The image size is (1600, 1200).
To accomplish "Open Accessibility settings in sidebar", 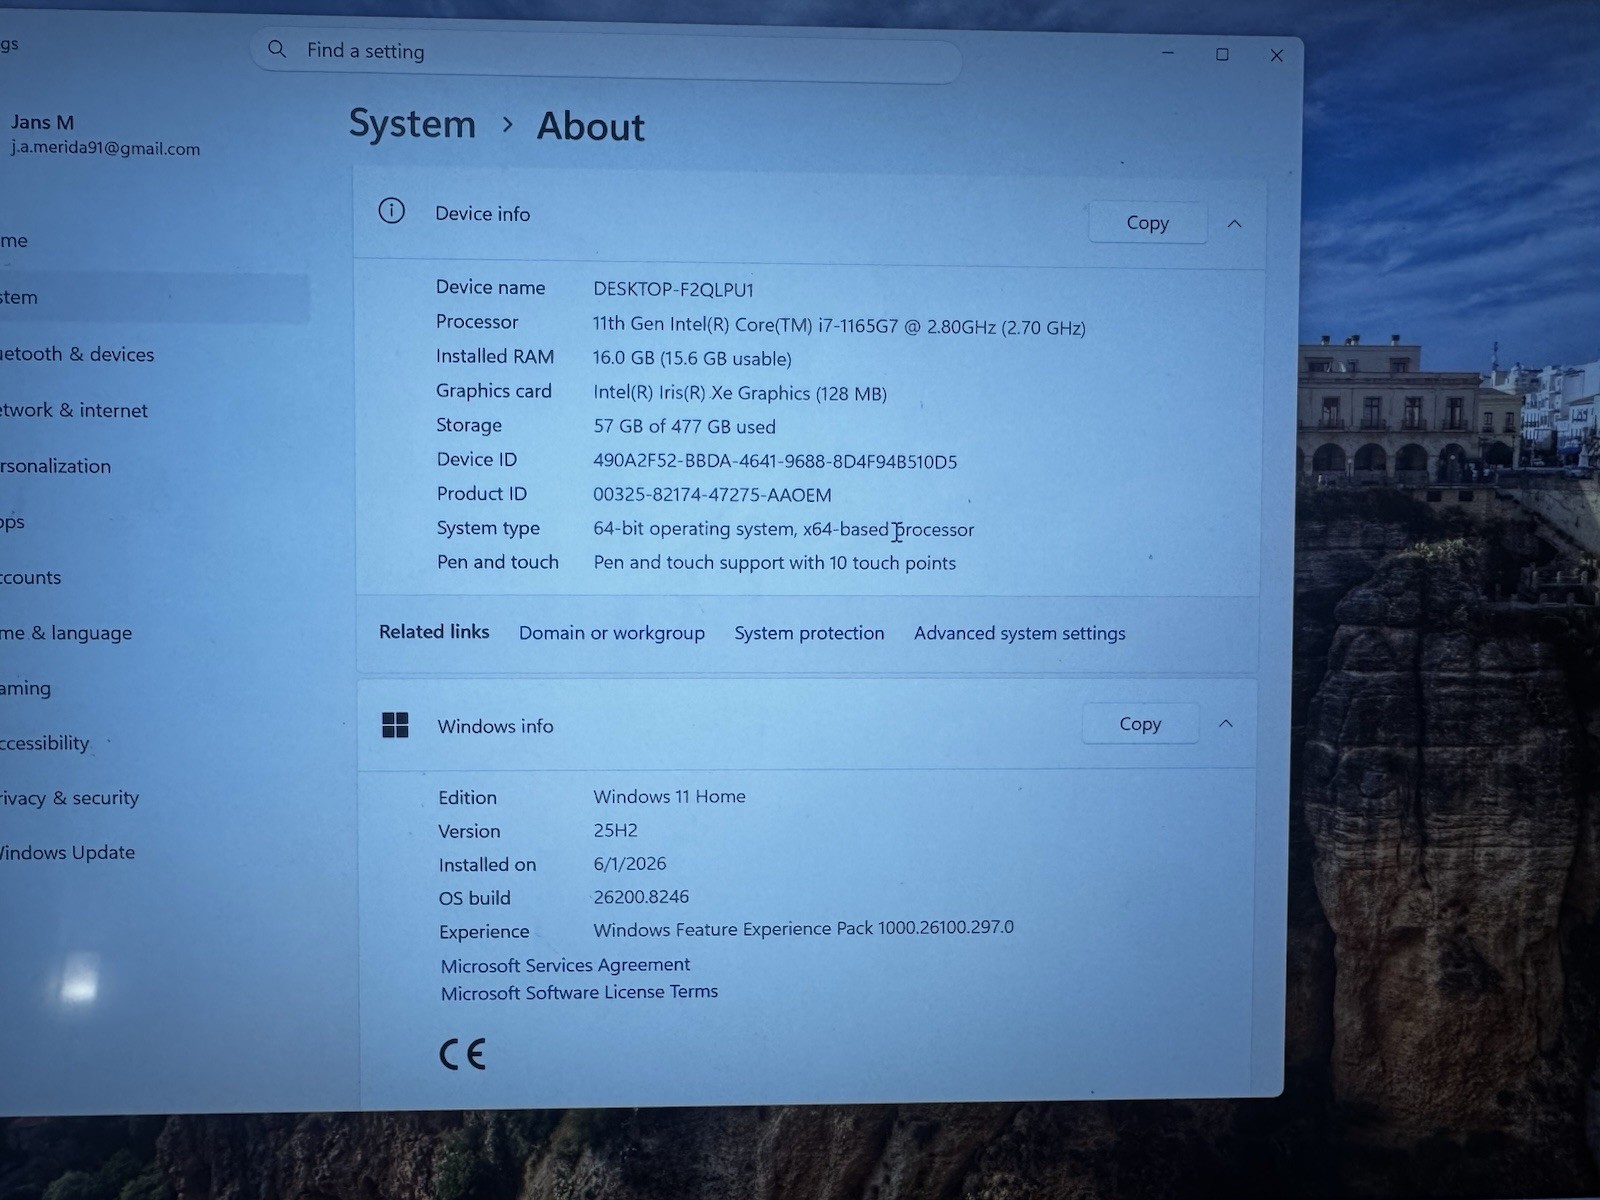I will (x=45, y=743).
